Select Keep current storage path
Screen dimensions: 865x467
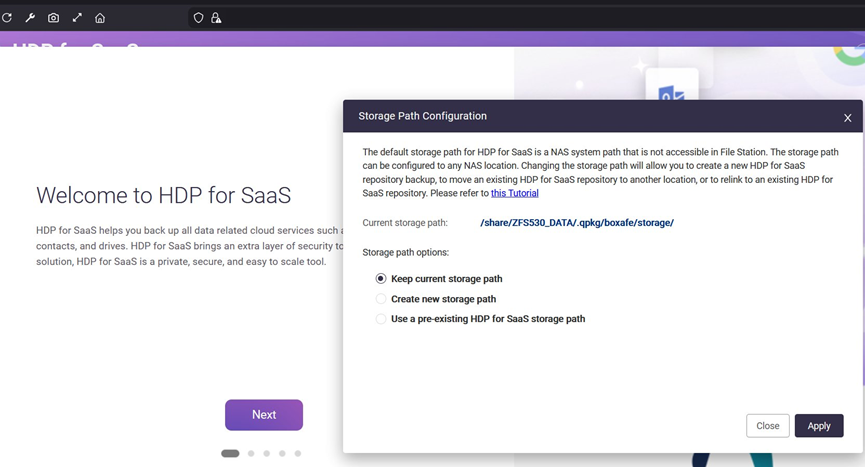click(x=381, y=279)
